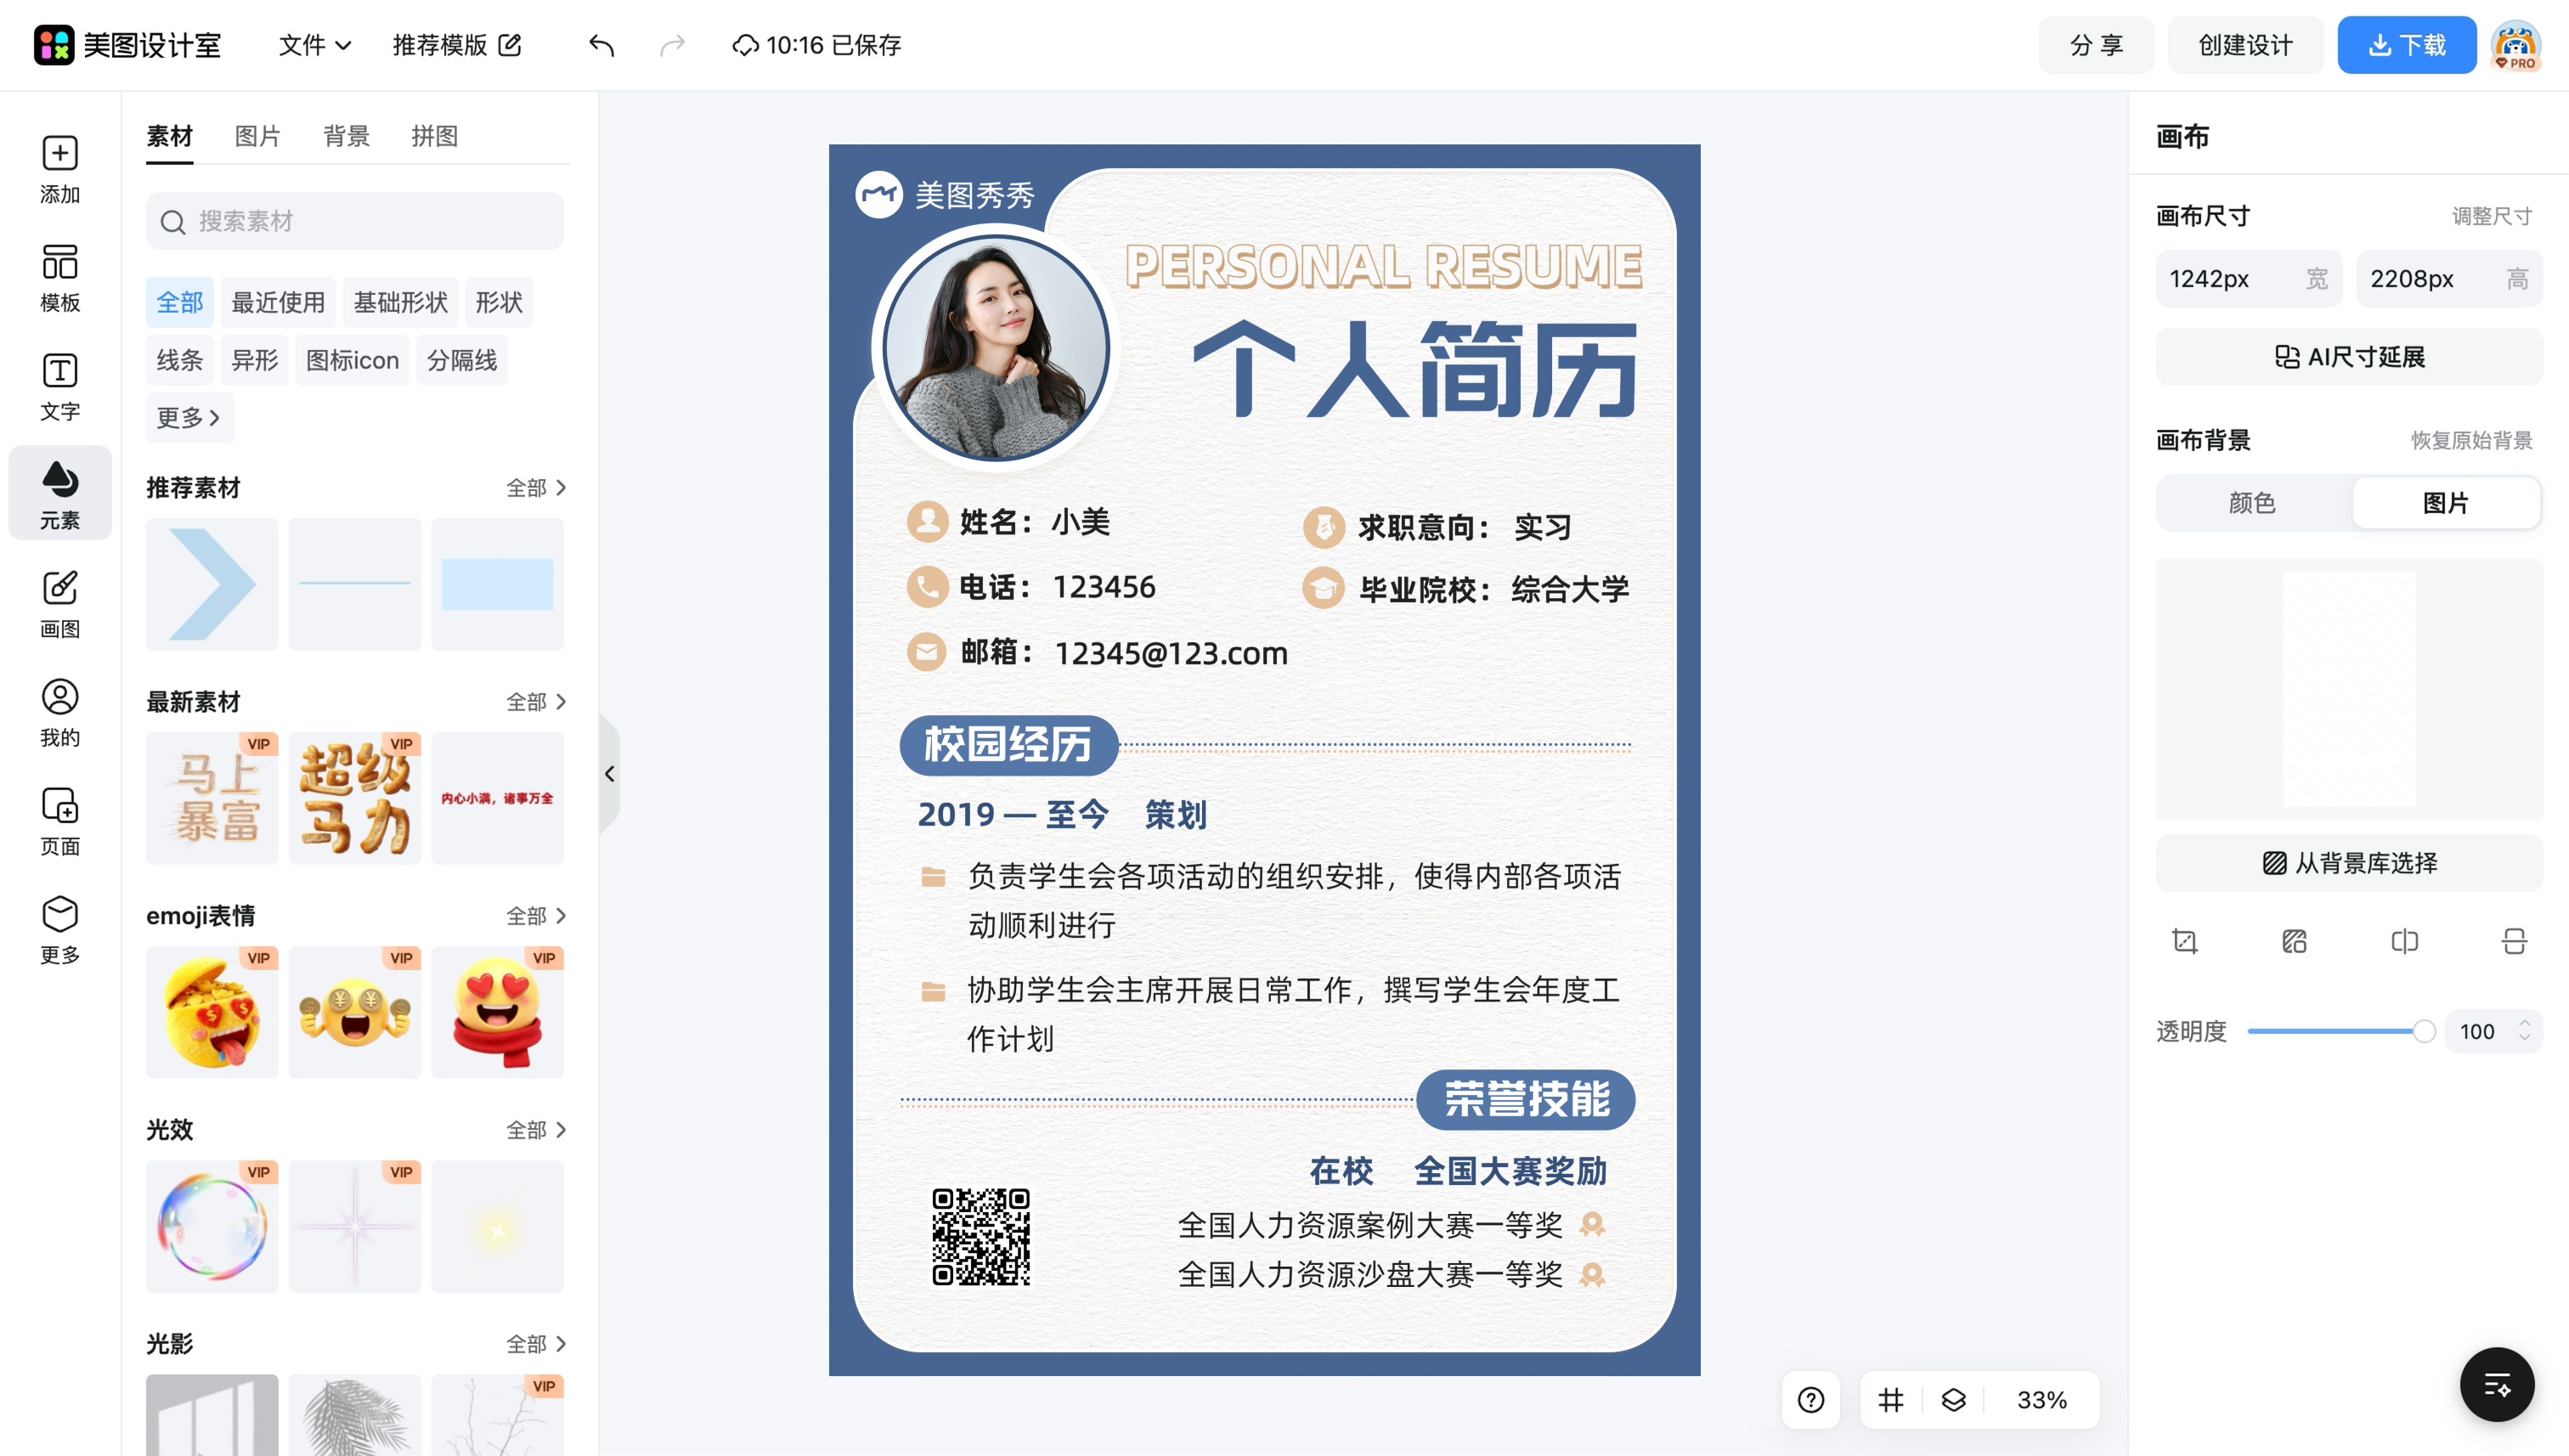Screen dimensions: 2569x1456
Task: Switch canvas background to 图片 mode
Action: click(2445, 503)
